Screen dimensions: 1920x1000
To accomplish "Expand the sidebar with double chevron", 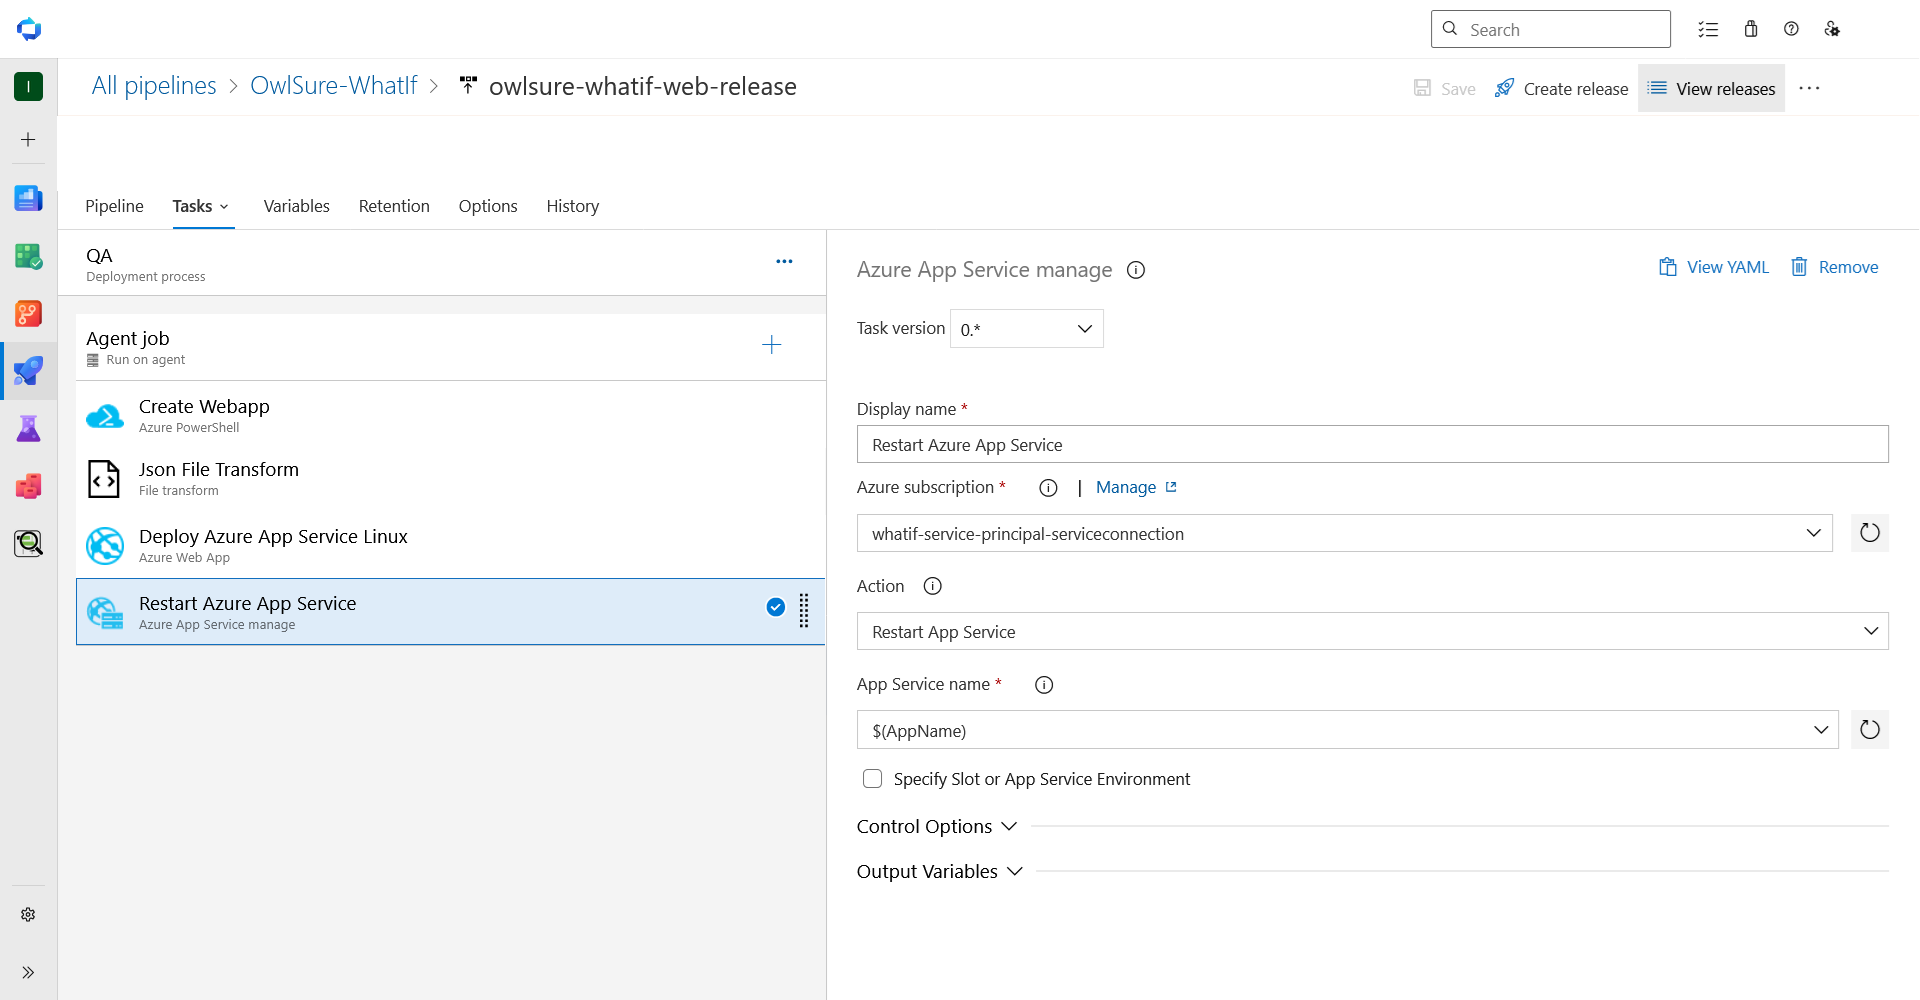I will pos(28,973).
